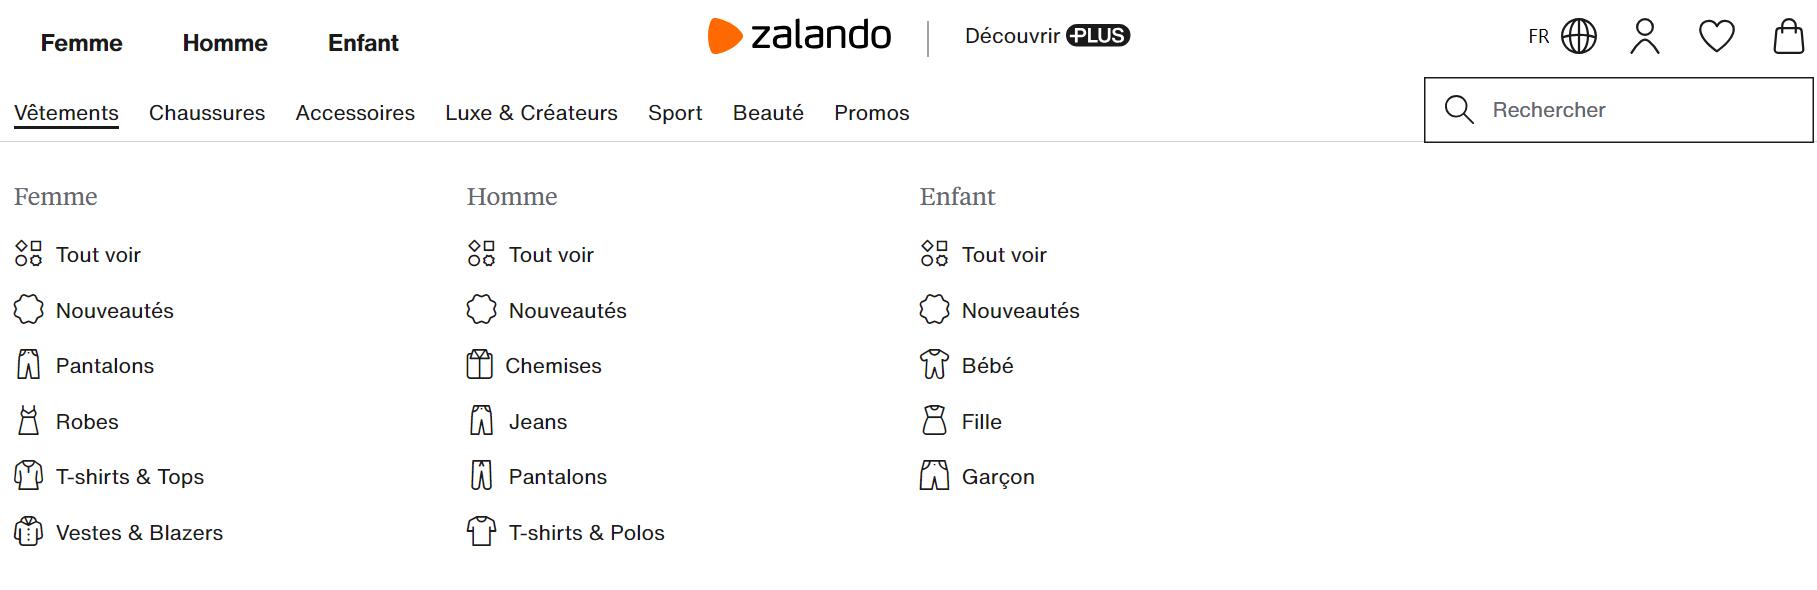Select Nouveautés under Femme
This screenshot has height=590, width=1817.
pos(114,311)
